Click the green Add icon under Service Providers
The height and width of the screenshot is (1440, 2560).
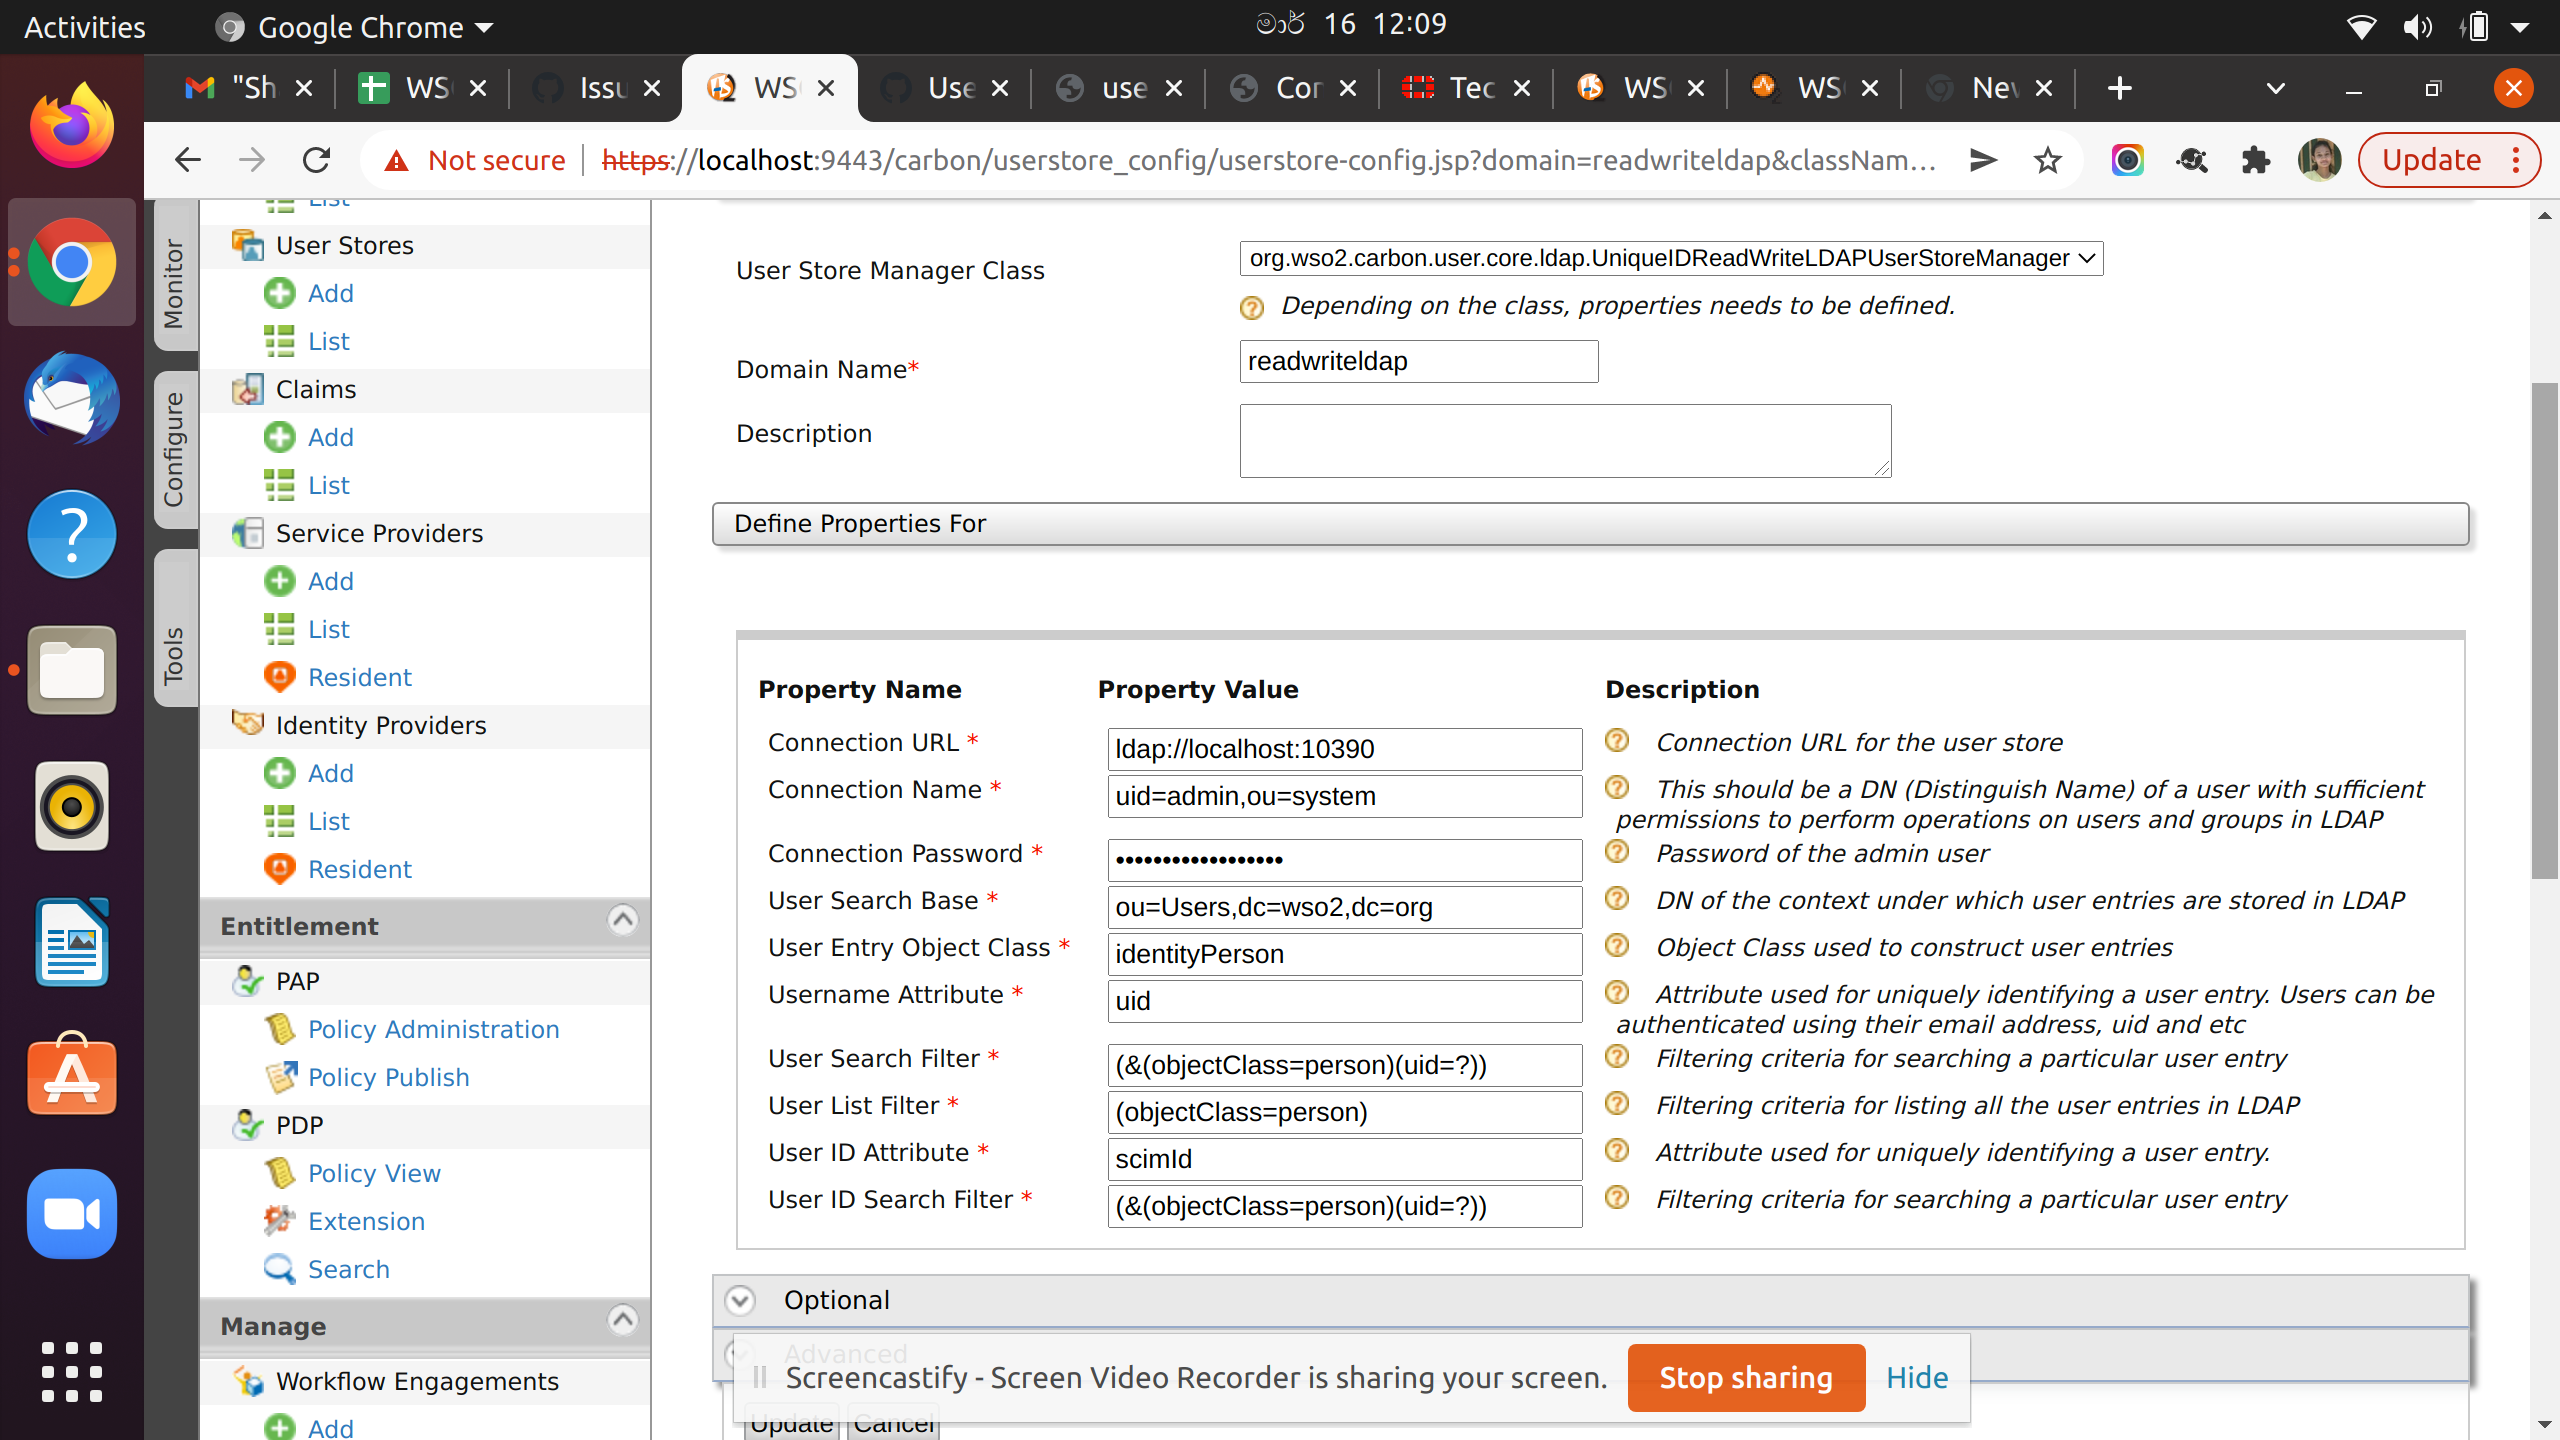click(280, 581)
